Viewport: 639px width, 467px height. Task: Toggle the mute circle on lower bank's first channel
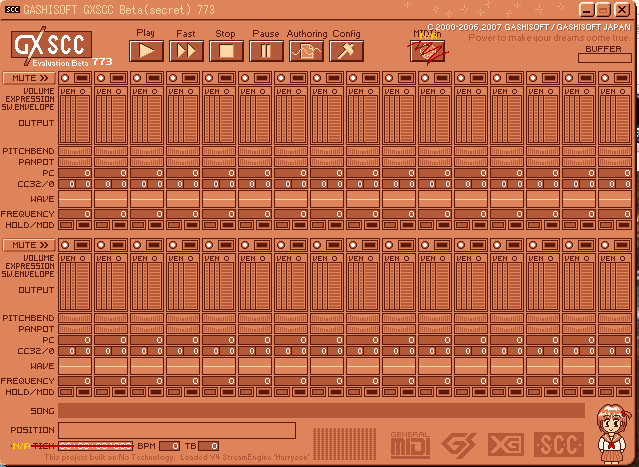click(x=65, y=245)
